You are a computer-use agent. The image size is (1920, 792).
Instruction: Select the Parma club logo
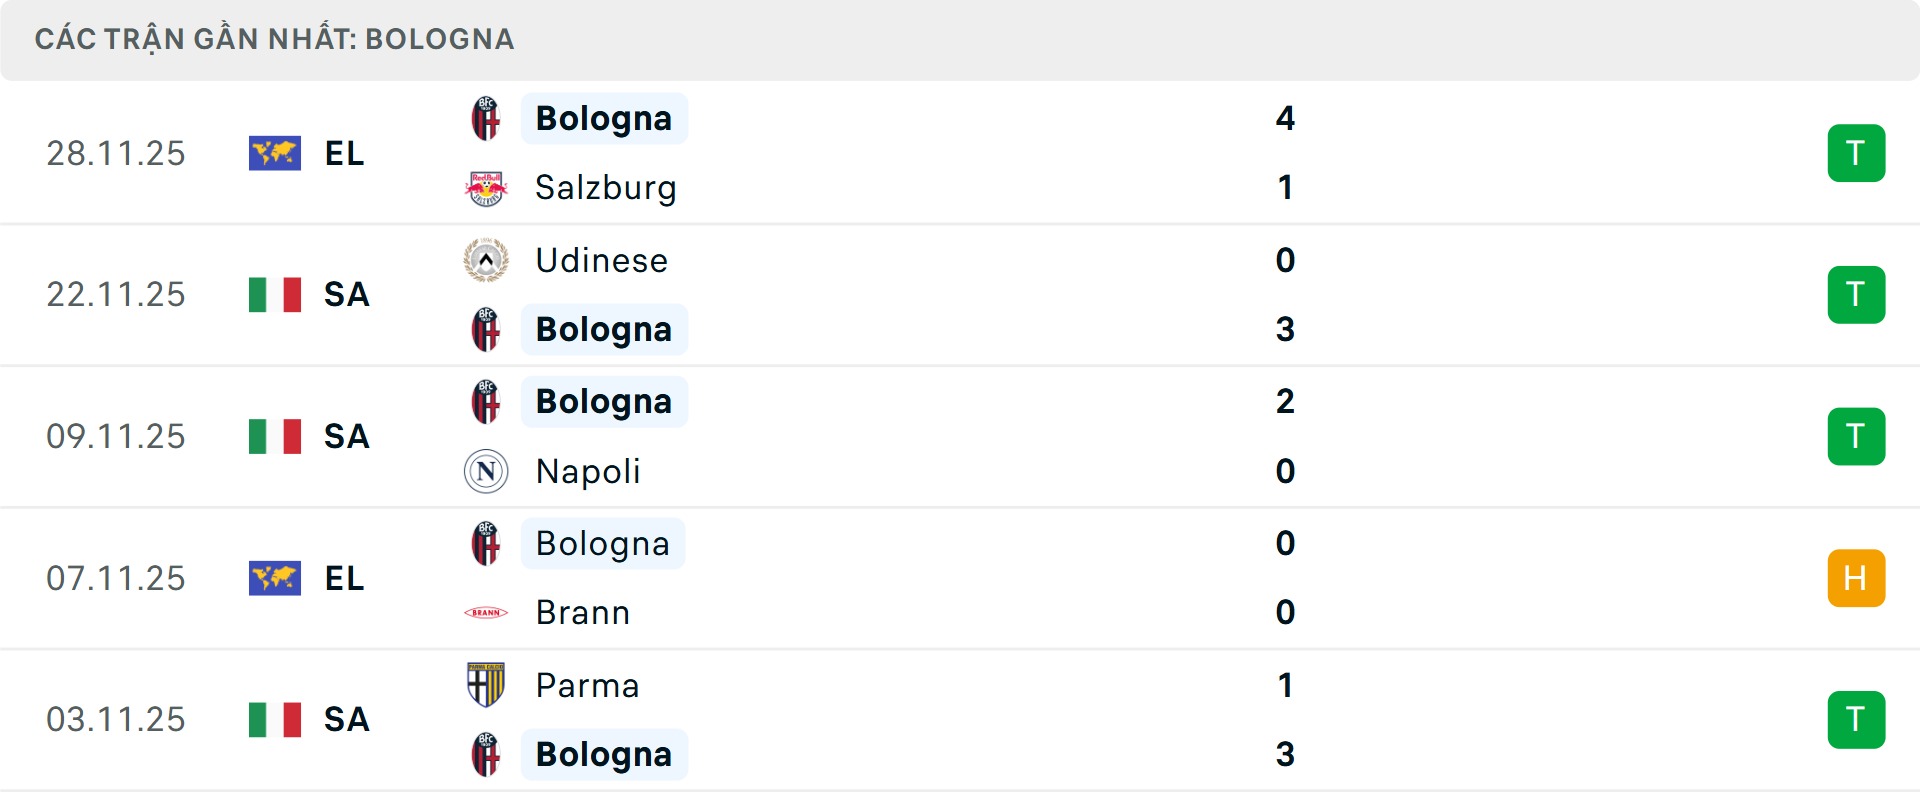tap(486, 685)
